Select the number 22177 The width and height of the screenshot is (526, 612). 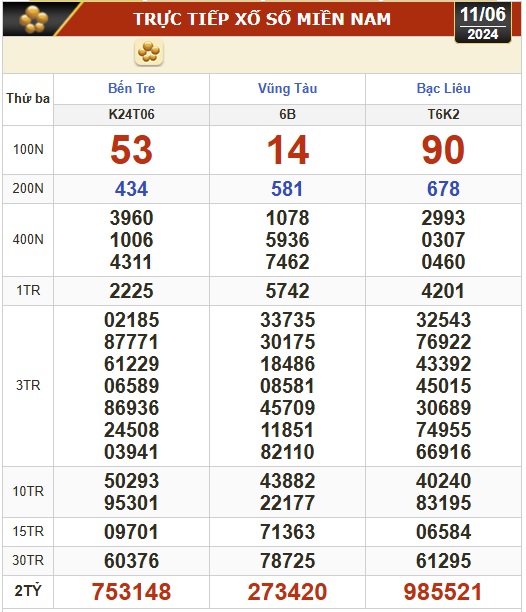point(288,503)
